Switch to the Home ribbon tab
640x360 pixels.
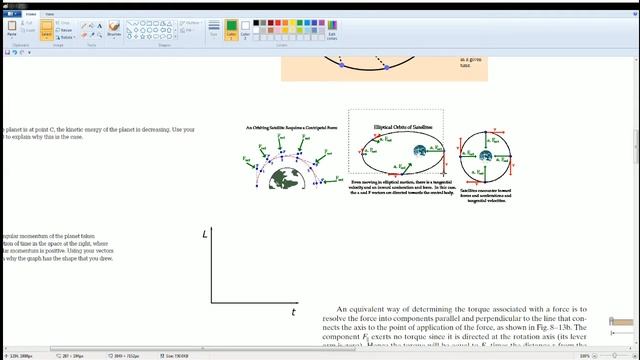click(x=31, y=14)
